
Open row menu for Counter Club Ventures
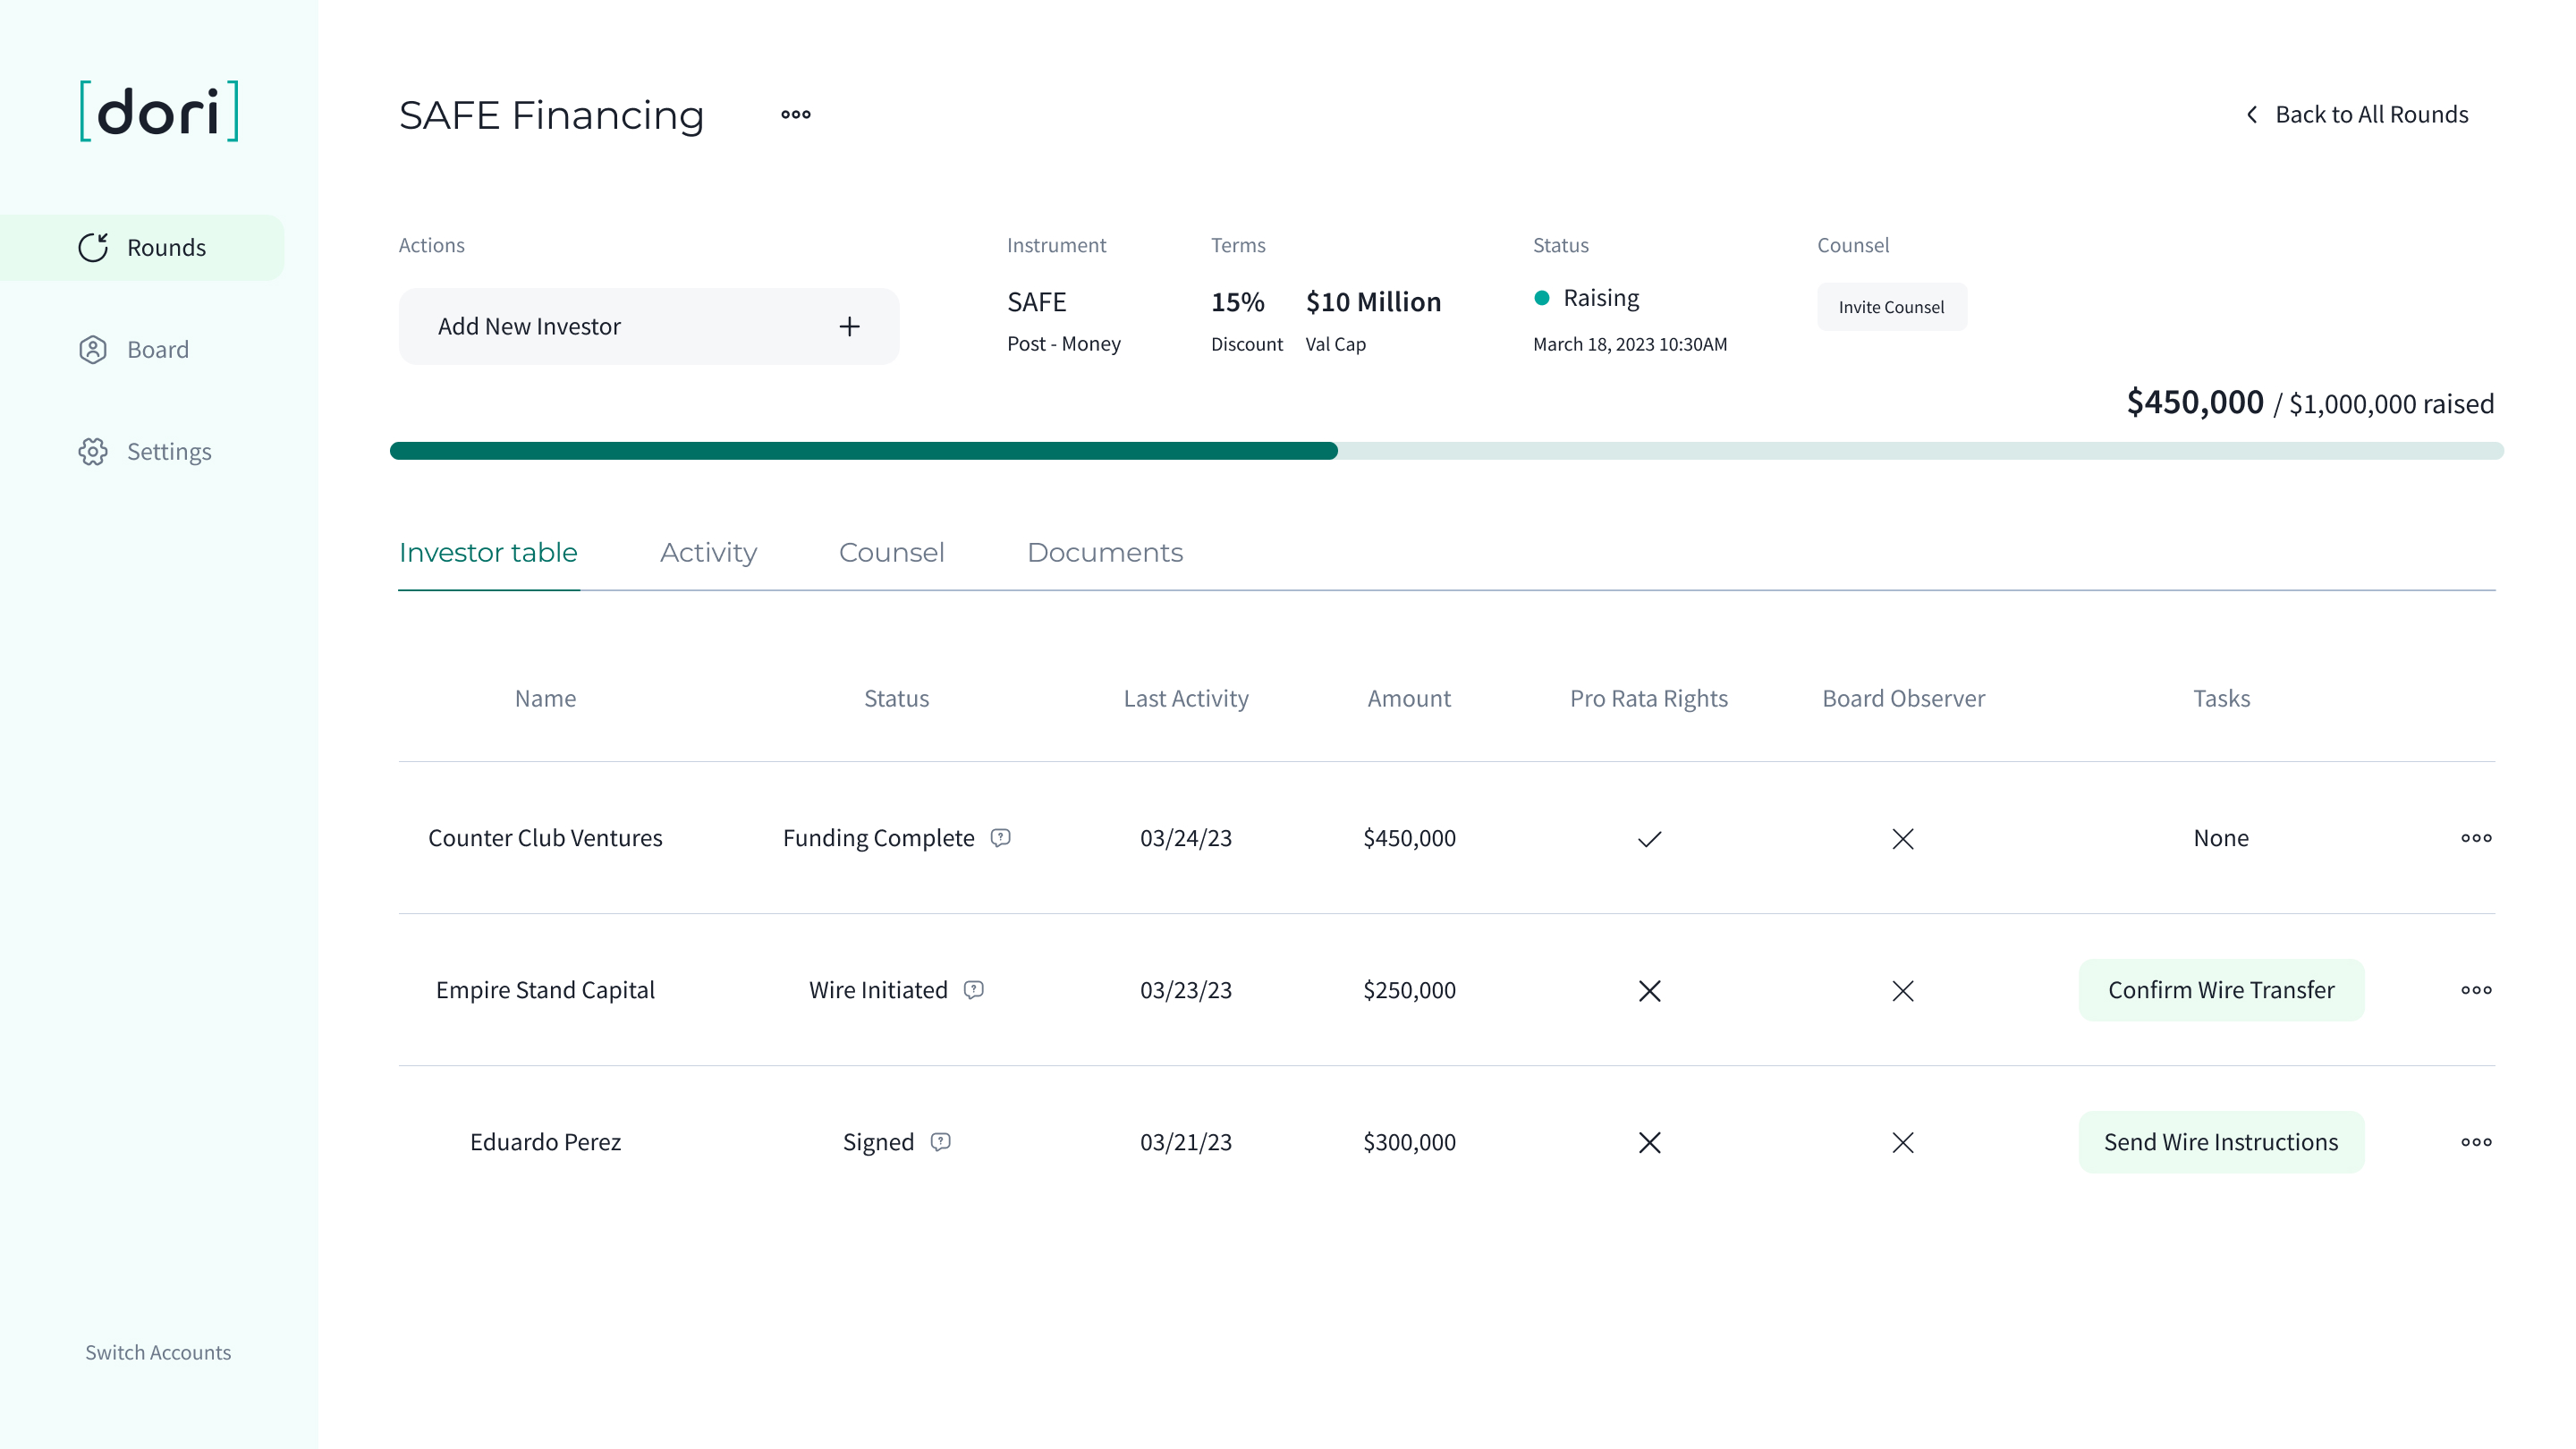point(2476,838)
